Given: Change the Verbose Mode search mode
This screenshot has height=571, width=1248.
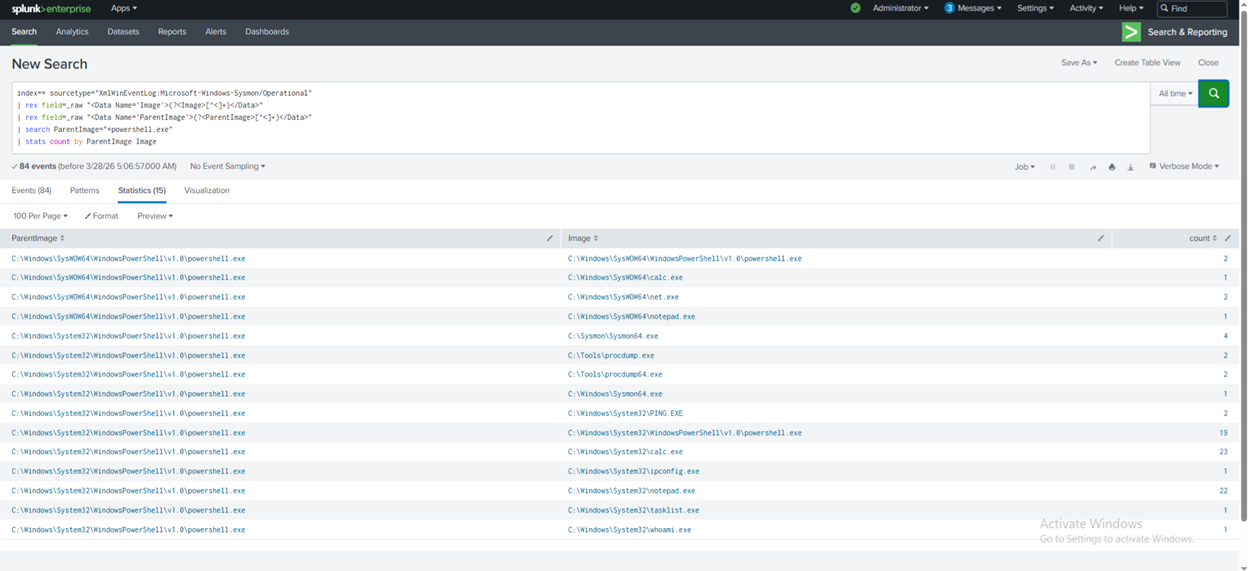Looking at the screenshot, I should pyautogui.click(x=1184, y=166).
